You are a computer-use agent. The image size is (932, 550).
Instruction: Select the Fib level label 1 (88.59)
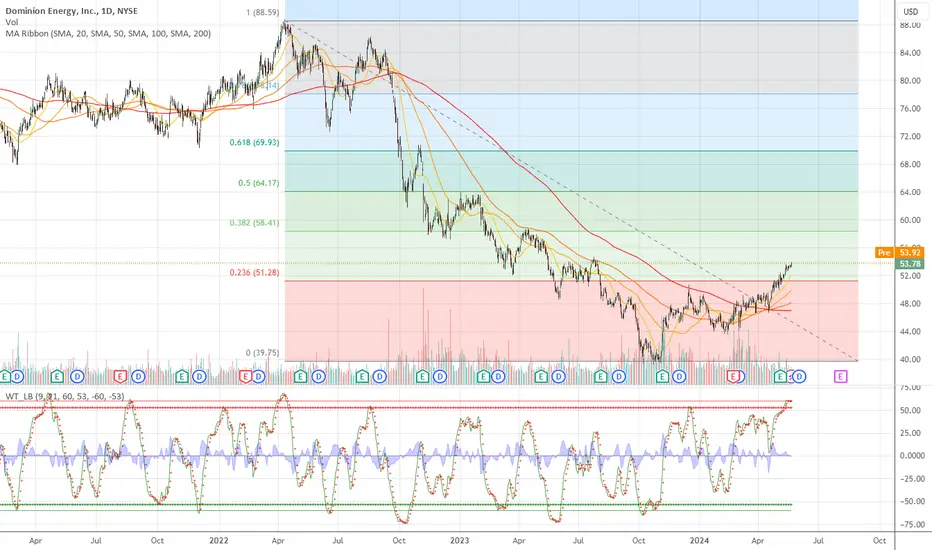(263, 12)
